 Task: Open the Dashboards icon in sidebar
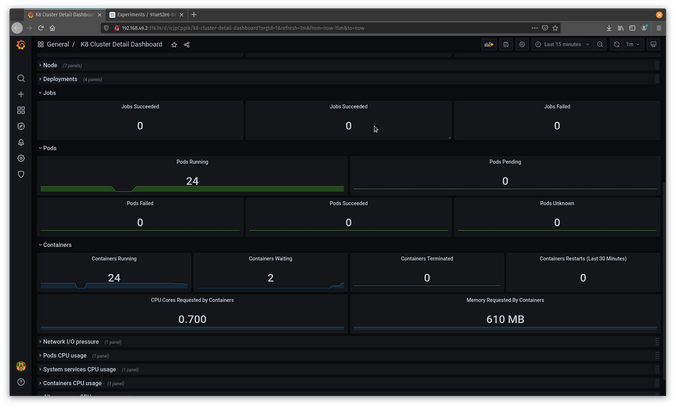click(21, 110)
